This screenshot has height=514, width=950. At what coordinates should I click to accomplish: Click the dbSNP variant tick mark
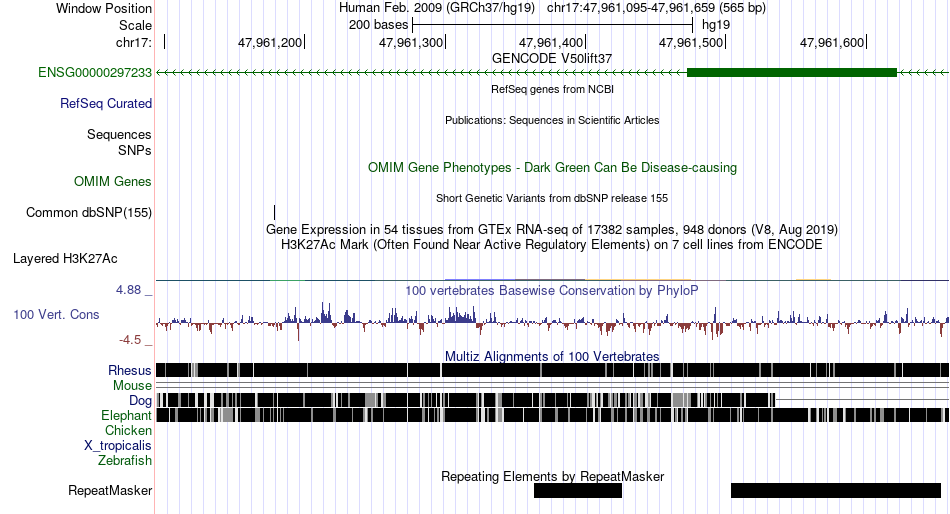coord(274,213)
